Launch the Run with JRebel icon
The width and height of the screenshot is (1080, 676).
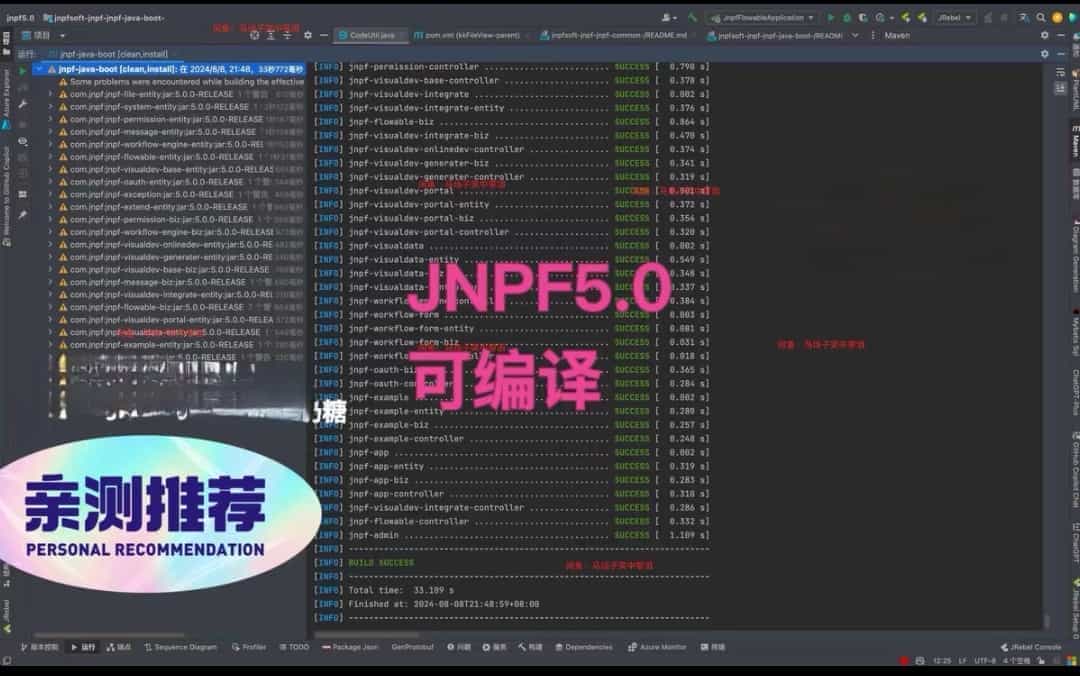(x=906, y=17)
